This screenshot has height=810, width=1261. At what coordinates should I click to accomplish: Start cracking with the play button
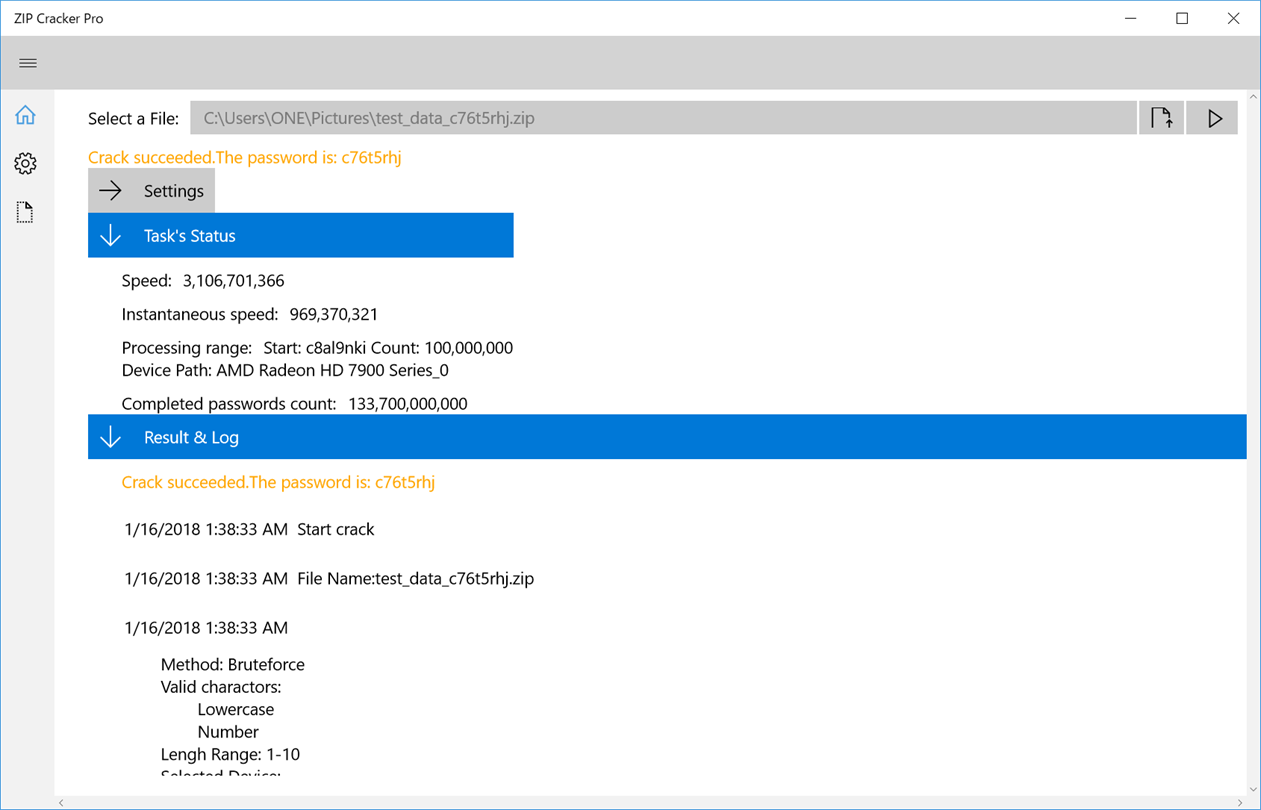tap(1213, 118)
